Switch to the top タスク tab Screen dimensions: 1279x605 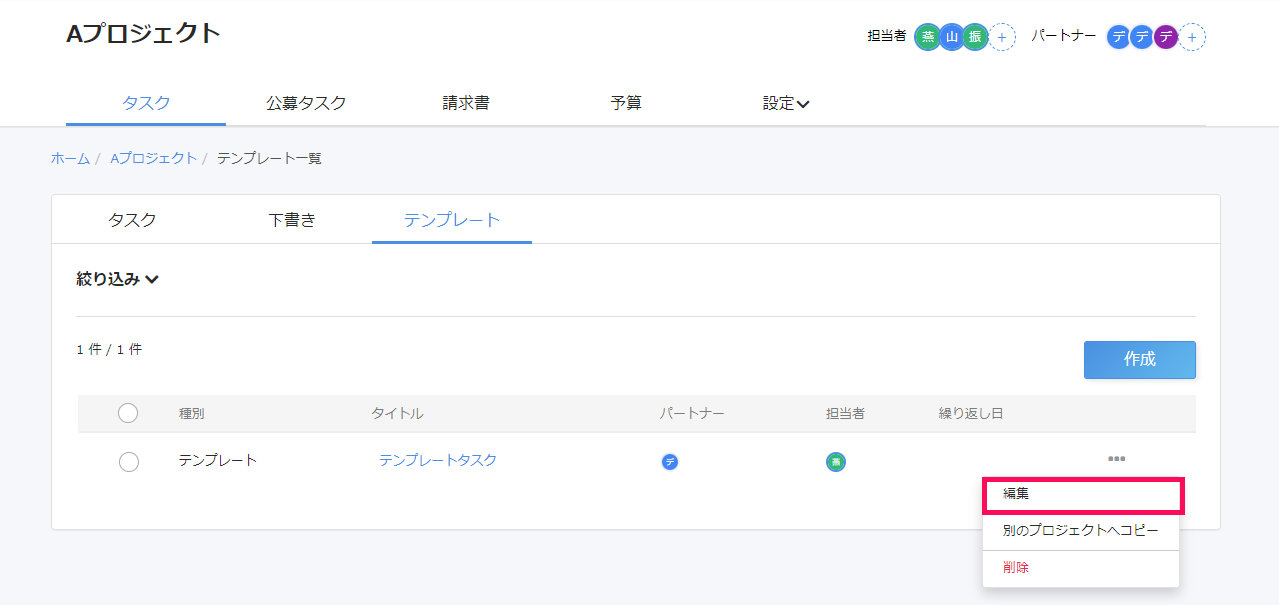click(x=146, y=103)
